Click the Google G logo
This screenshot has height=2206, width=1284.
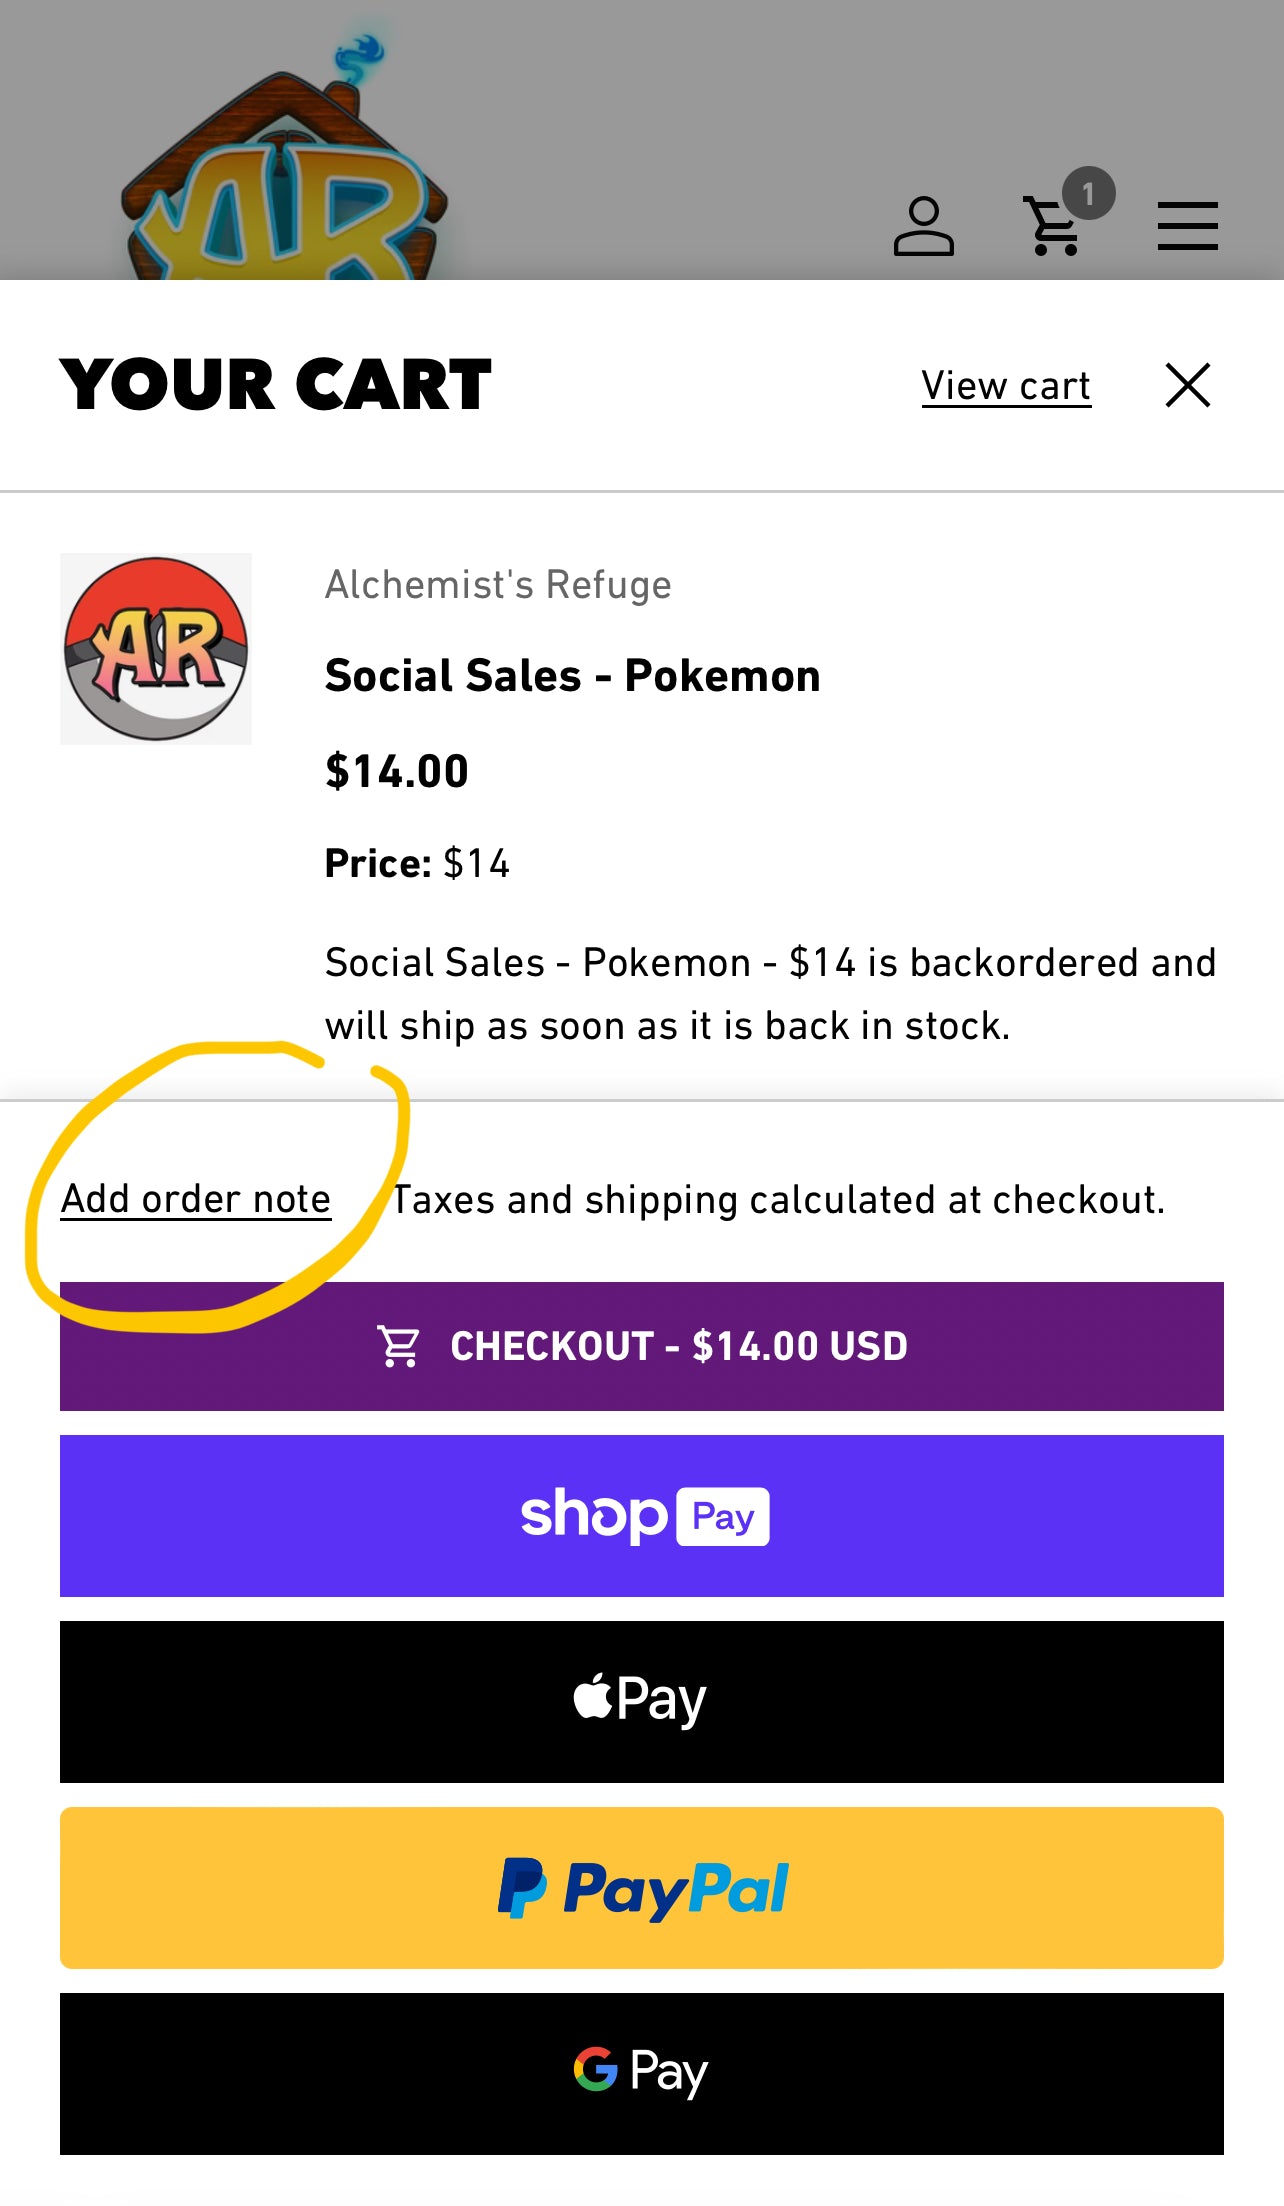click(595, 2069)
